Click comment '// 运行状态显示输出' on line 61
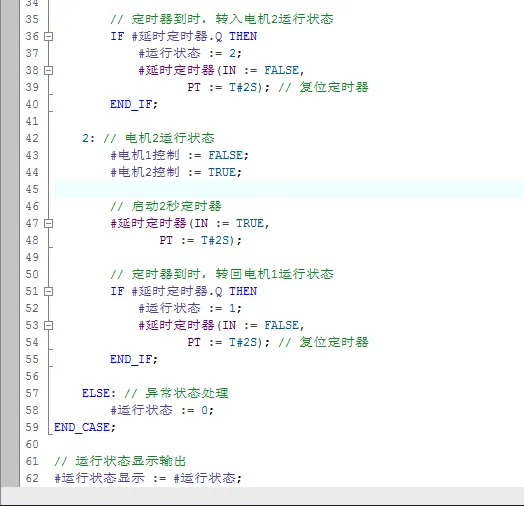The image size is (524, 506). tap(120, 461)
